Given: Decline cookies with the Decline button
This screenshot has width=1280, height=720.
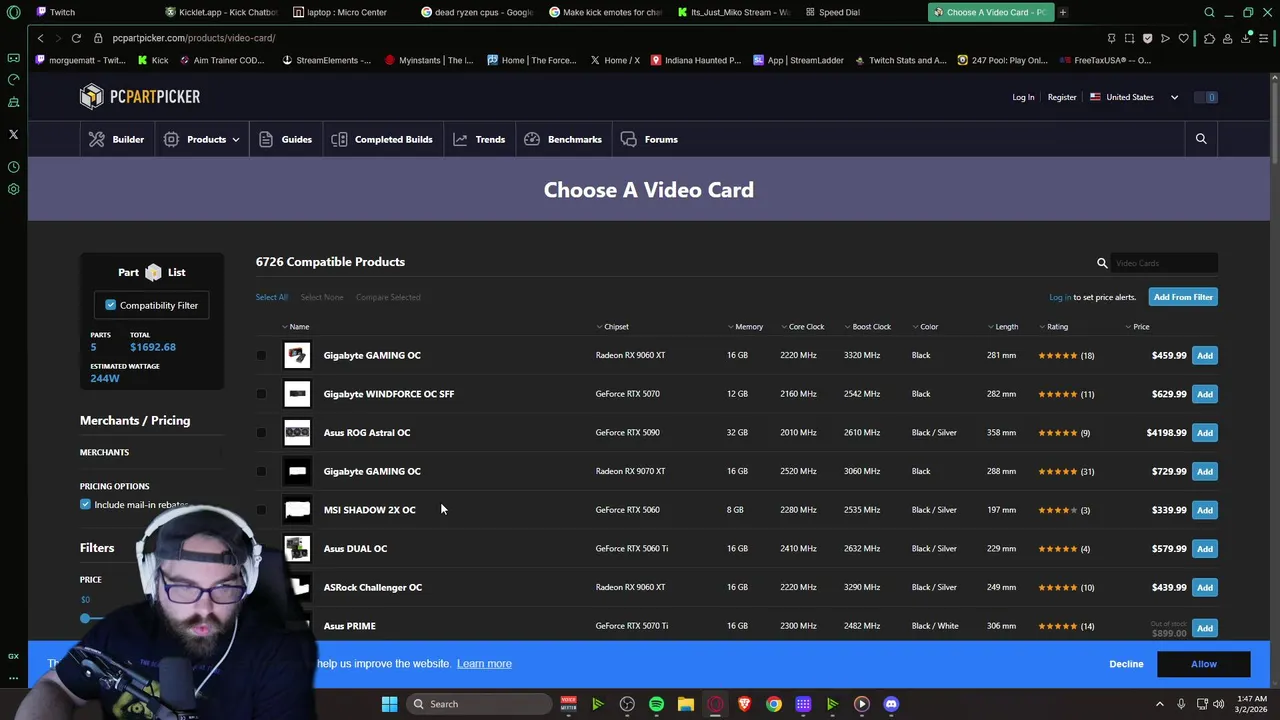Looking at the screenshot, I should click(x=1126, y=664).
